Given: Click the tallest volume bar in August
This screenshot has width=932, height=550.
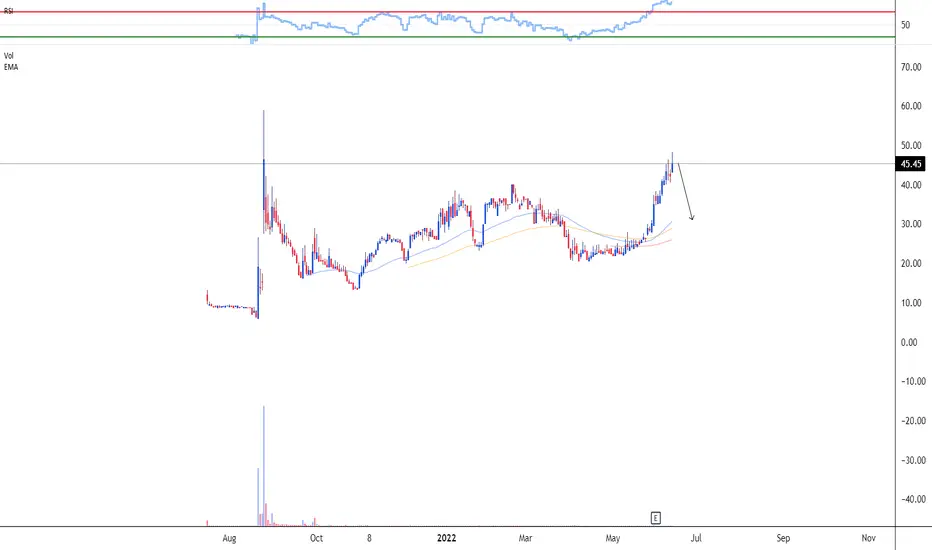Looking at the screenshot, I should point(263,466).
